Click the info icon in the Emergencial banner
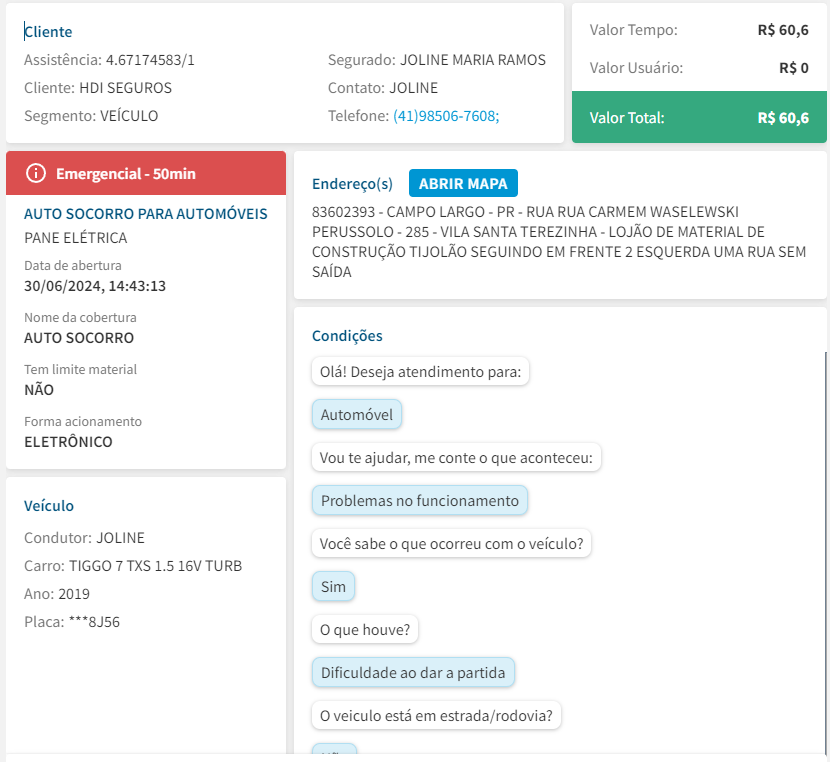830x762 pixels. 36,174
